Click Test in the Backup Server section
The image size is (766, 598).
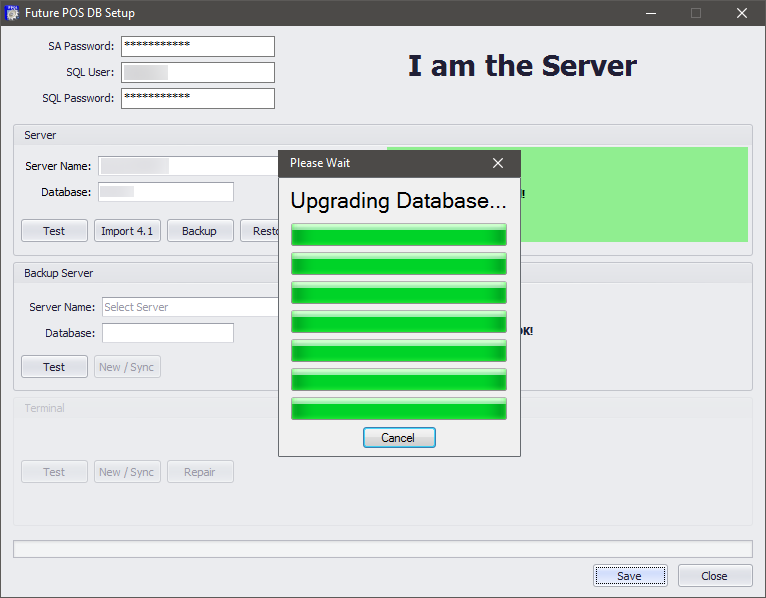click(x=54, y=366)
